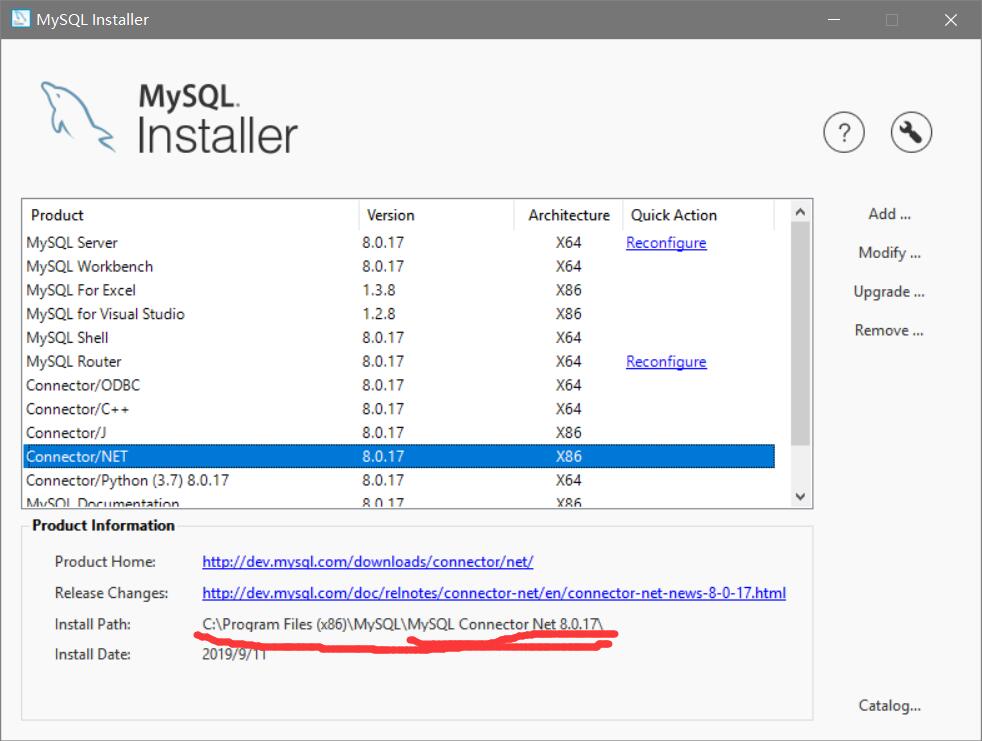982x741 pixels.
Task: Sort by the Version column header
Action: coord(390,215)
